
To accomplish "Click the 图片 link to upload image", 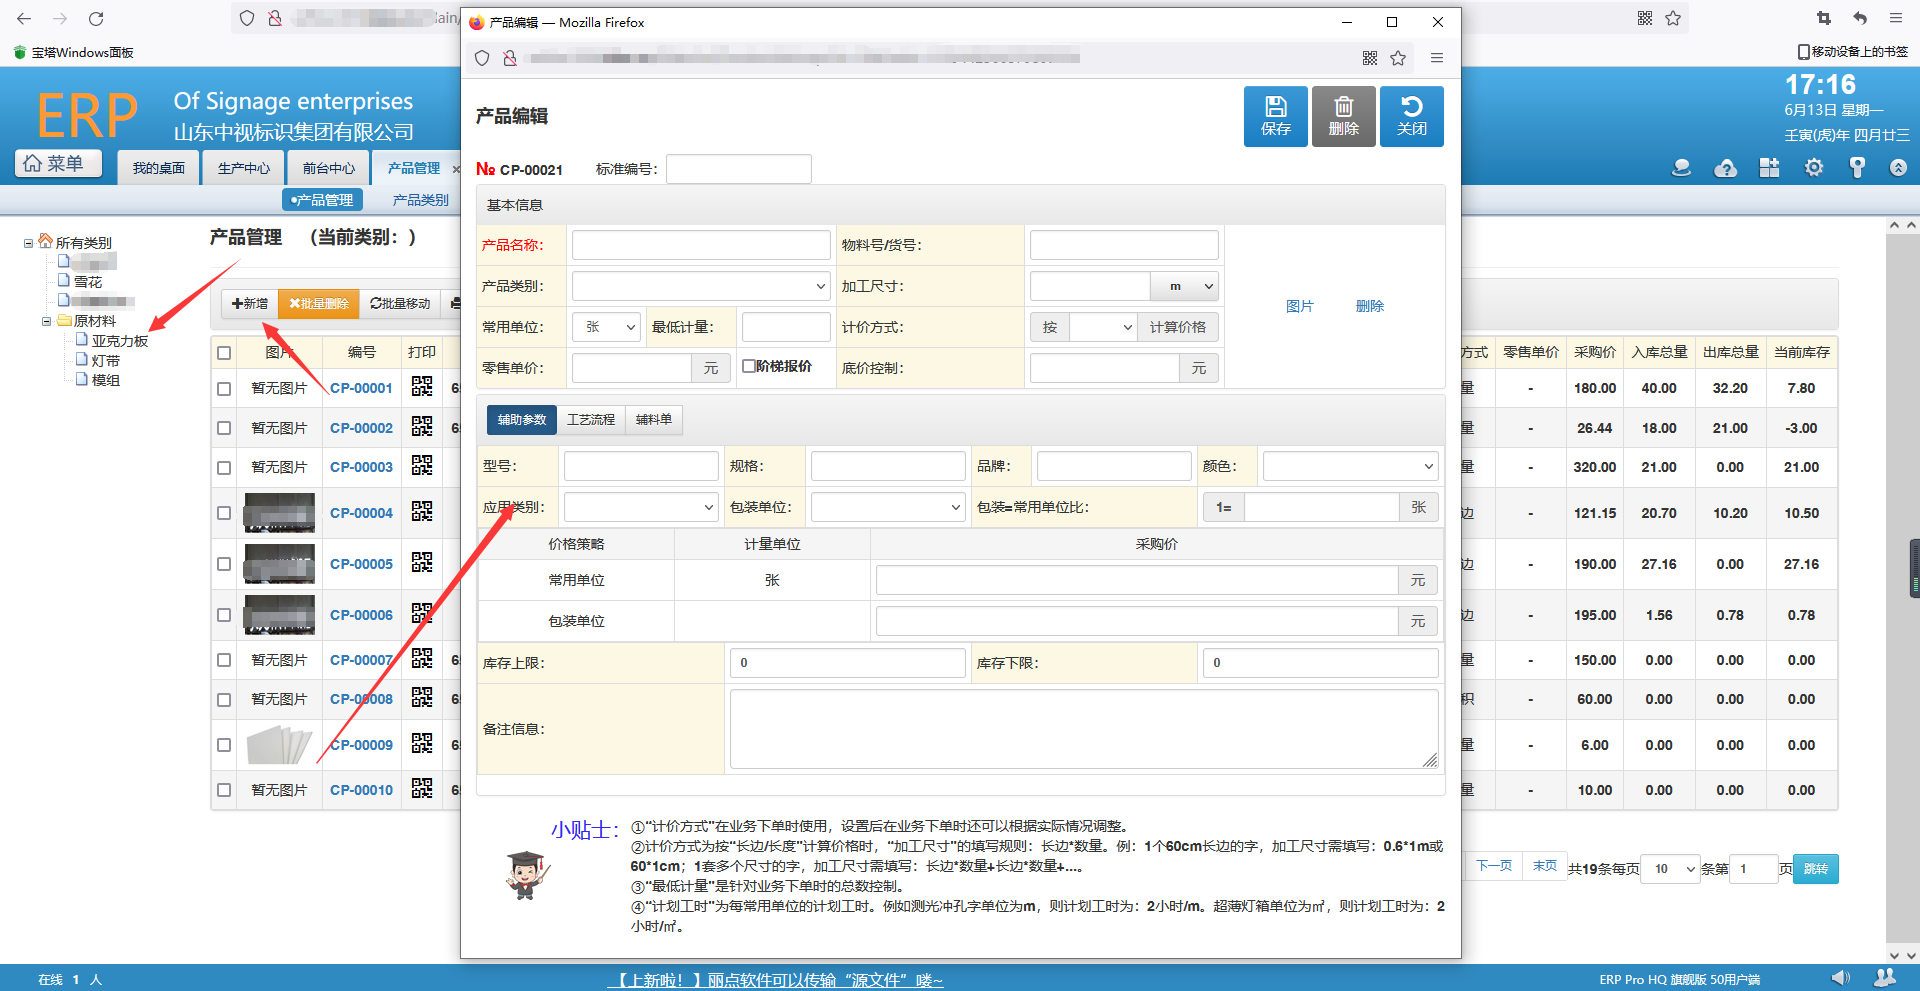I will coord(1299,306).
